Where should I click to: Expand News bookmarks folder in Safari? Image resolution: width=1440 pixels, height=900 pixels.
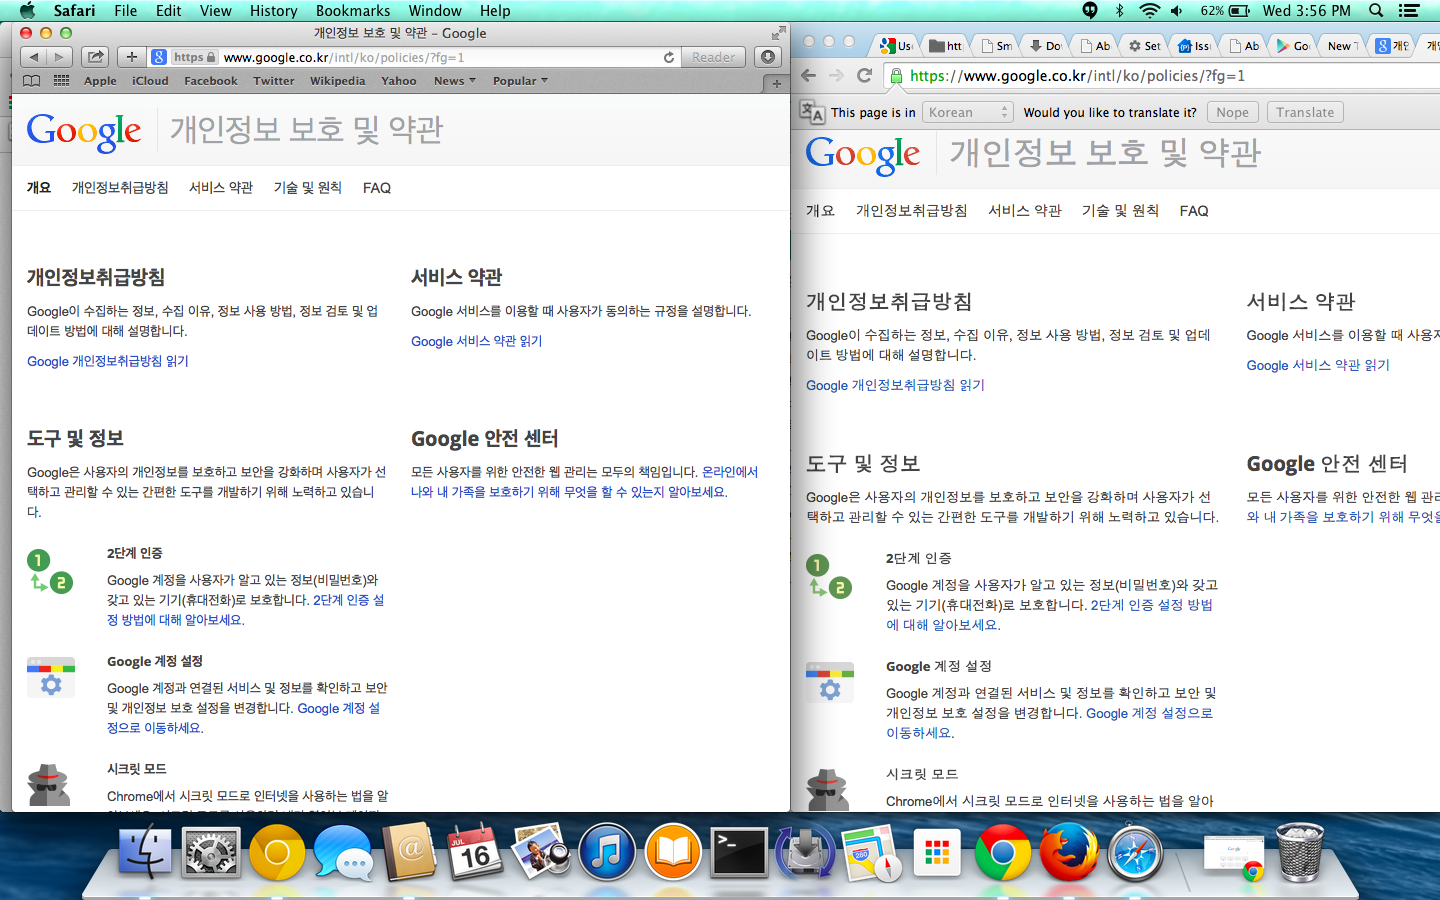pos(454,81)
